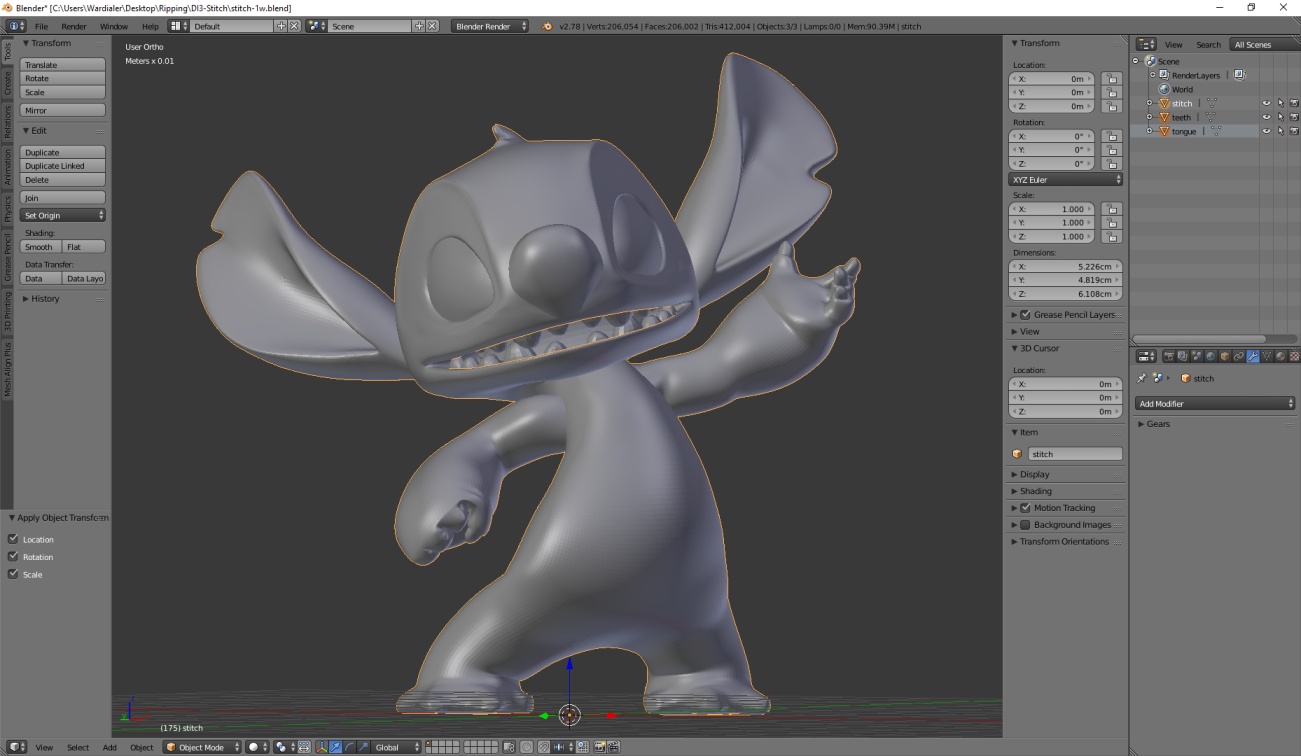Open the Global orientation dropdown
This screenshot has width=1301, height=756.
click(396, 747)
